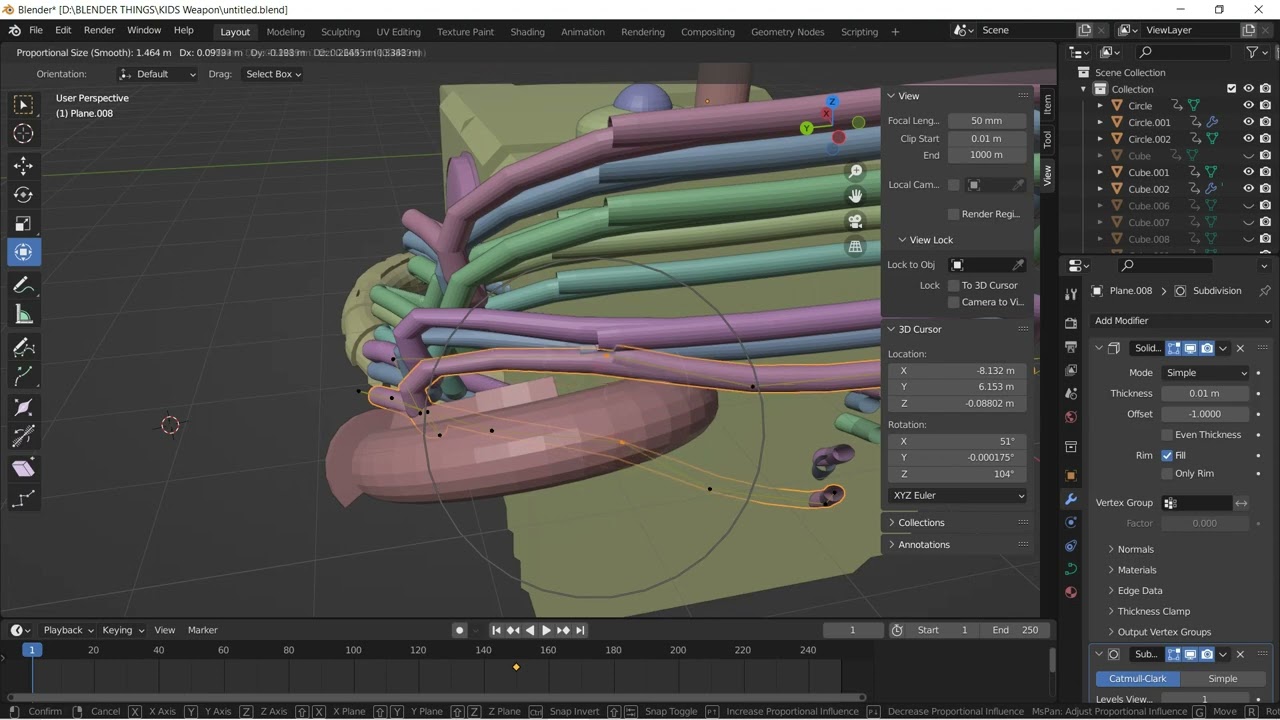
Task: Open the Orientation Default dropdown
Action: (158, 74)
